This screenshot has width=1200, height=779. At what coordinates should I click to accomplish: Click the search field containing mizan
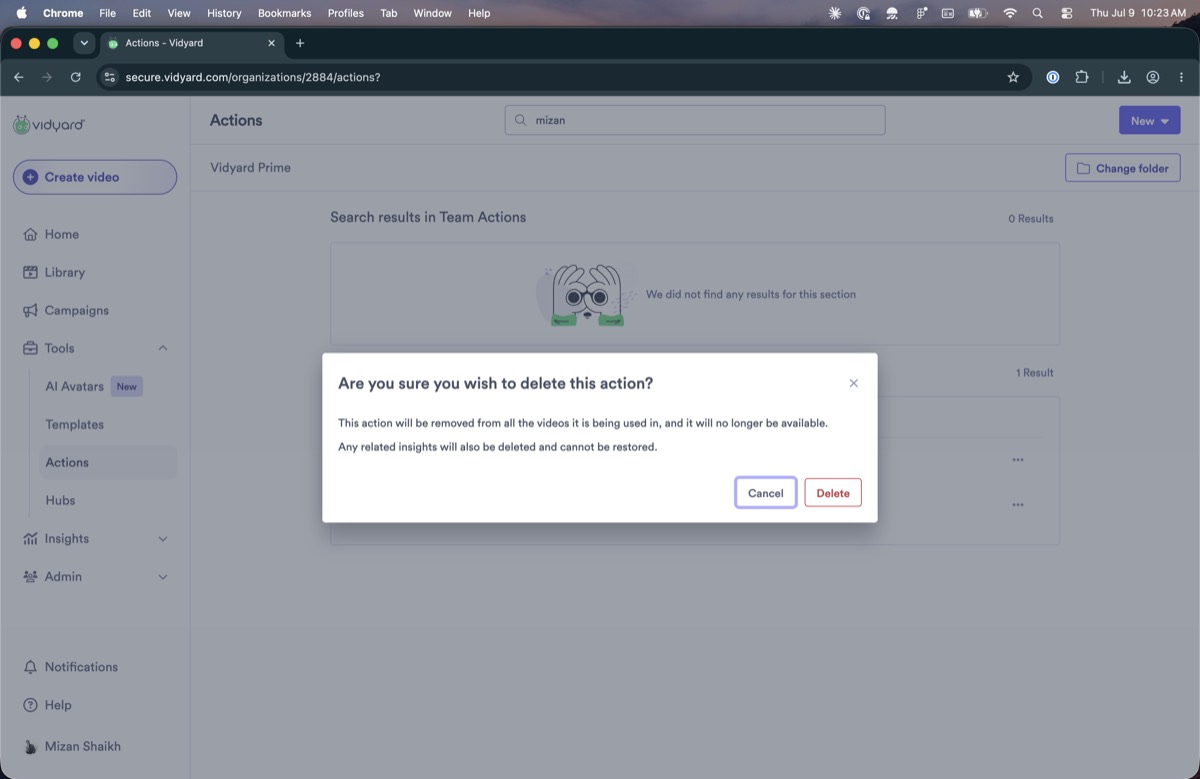click(695, 120)
